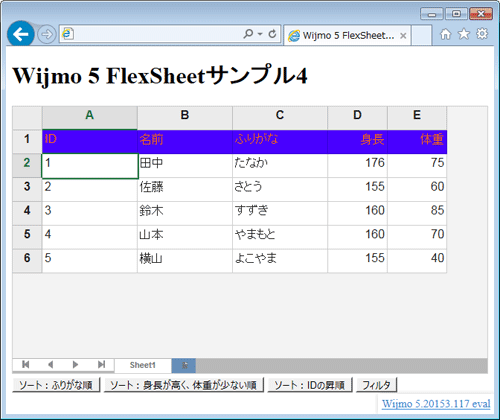Screen dimensions: 500x420
Task: Select the cell containing 鈴木
Action: pyautogui.click(x=185, y=213)
